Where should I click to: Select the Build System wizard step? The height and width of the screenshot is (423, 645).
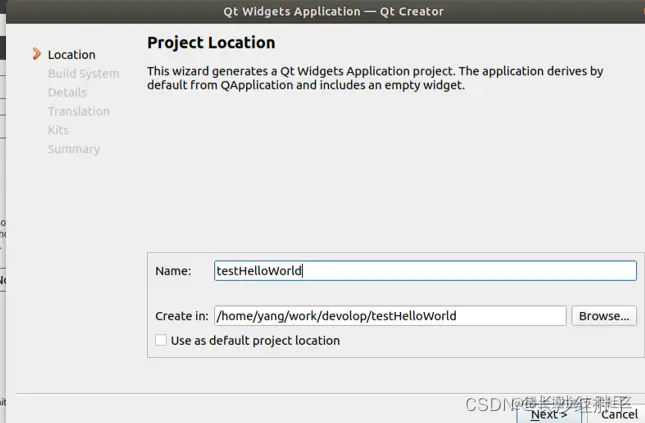[x=84, y=74]
